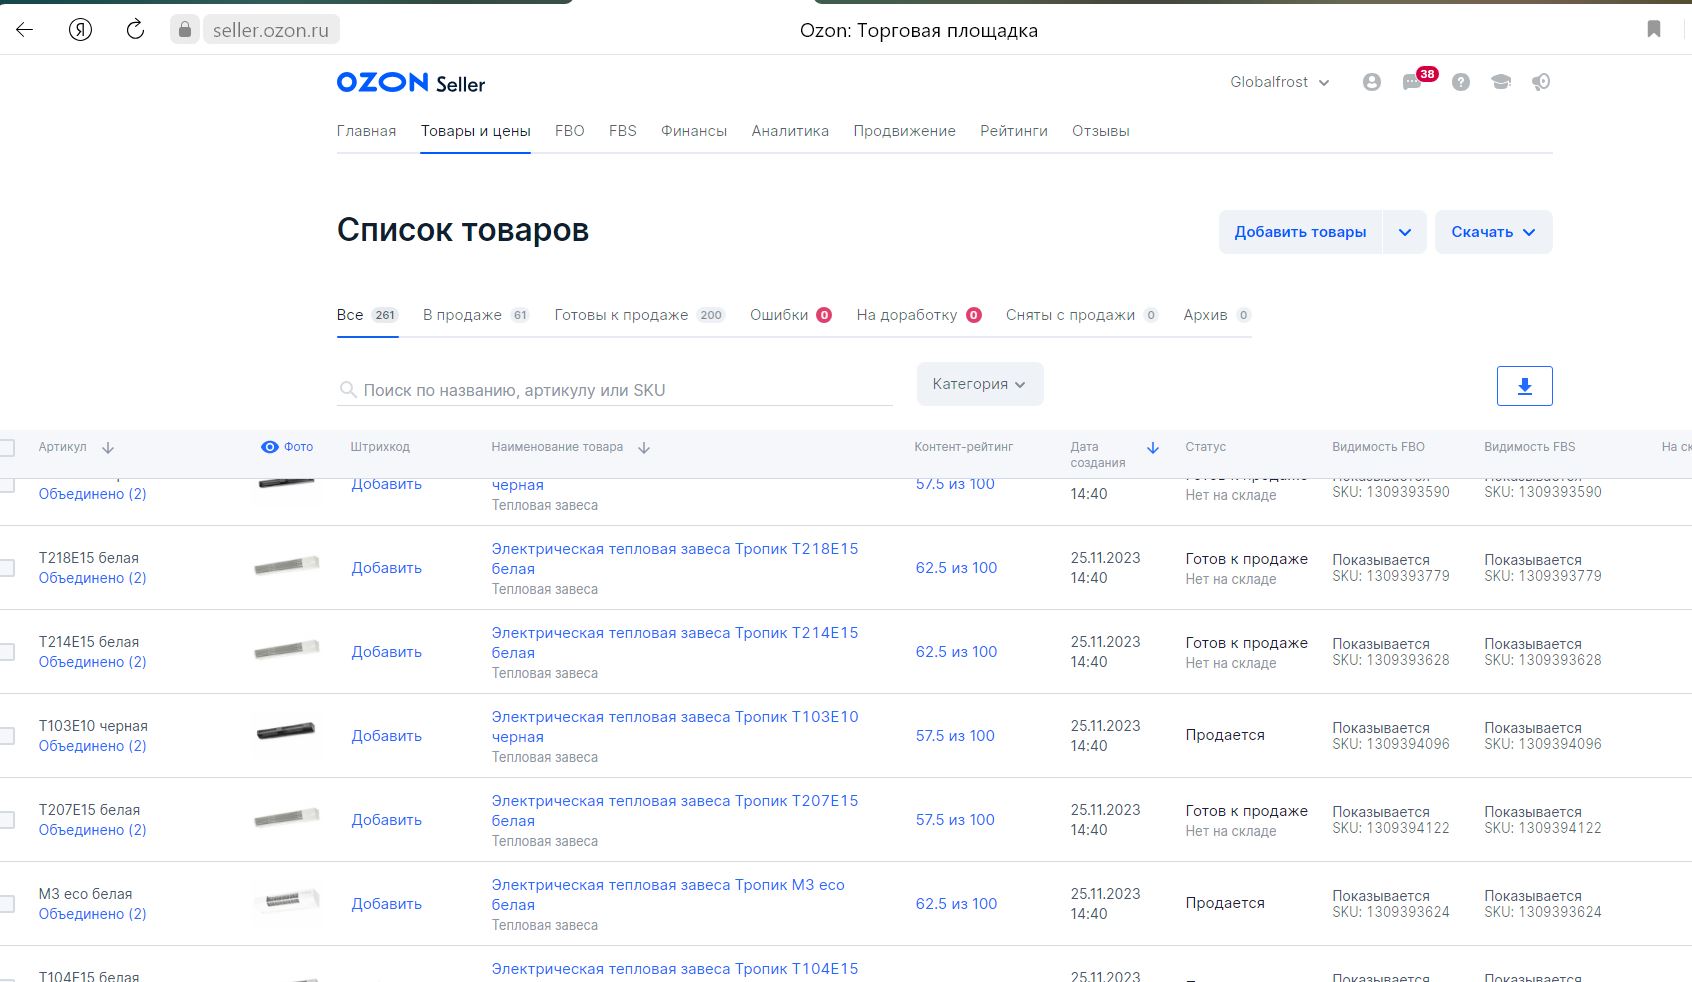This screenshot has width=1692, height=982.
Task: Open 57.5 из 100 rating for T103E10
Action: coord(955,736)
